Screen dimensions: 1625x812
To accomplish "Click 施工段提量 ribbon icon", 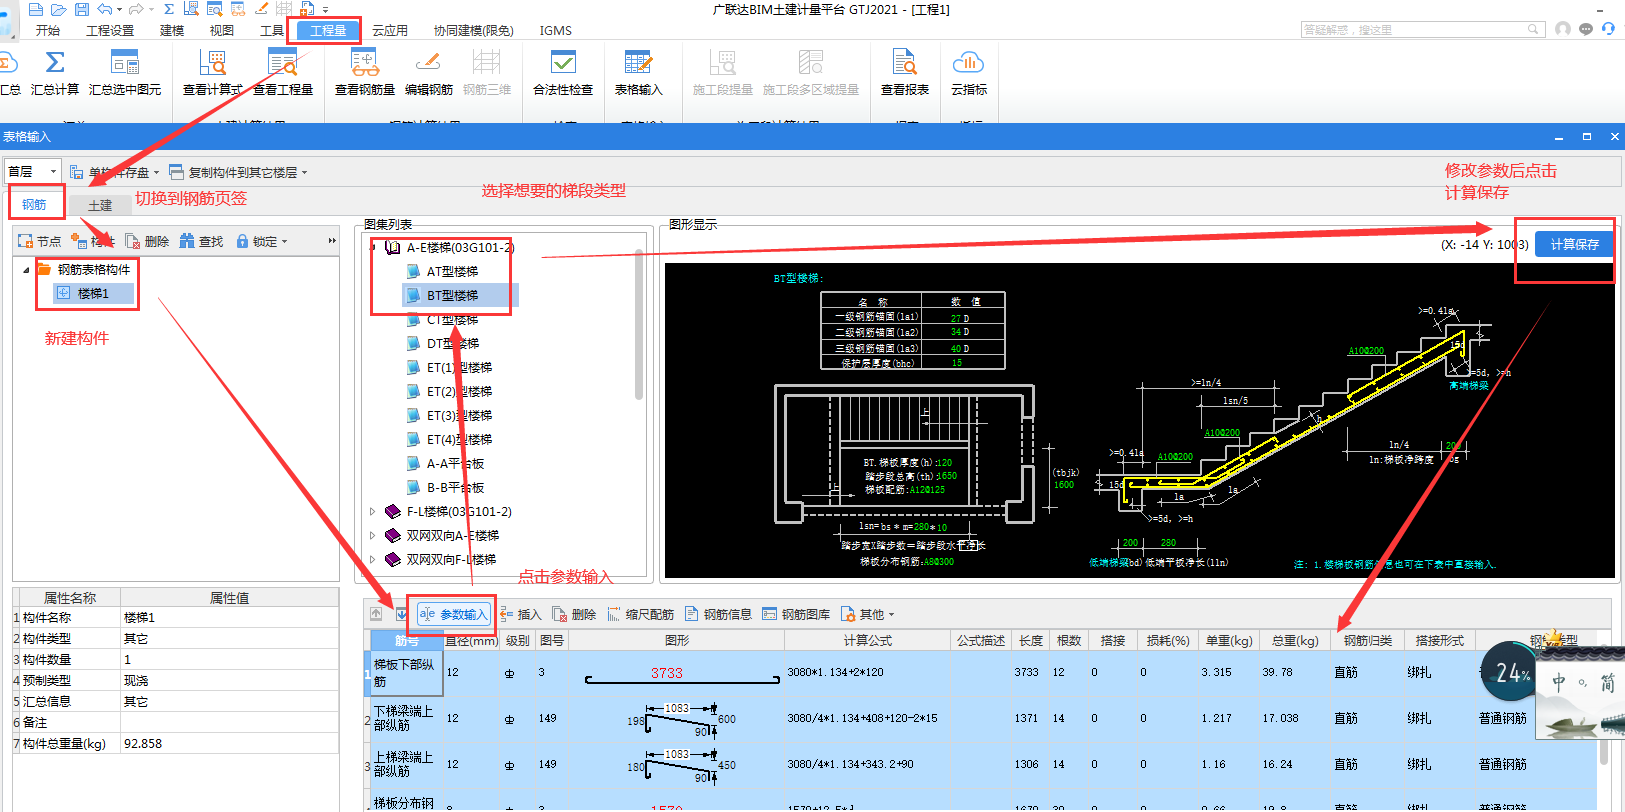I will click(723, 72).
